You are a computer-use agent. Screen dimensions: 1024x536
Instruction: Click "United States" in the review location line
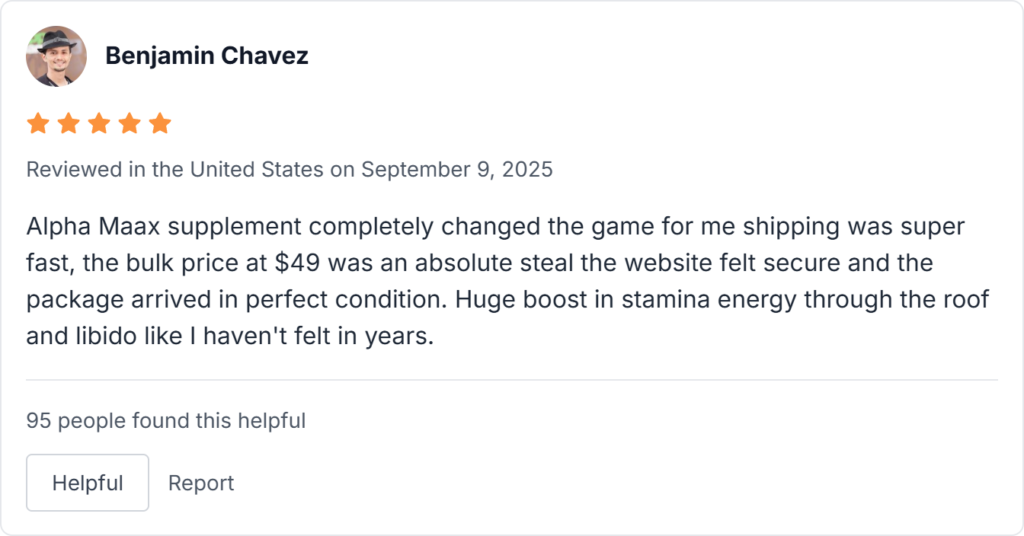click(x=257, y=169)
